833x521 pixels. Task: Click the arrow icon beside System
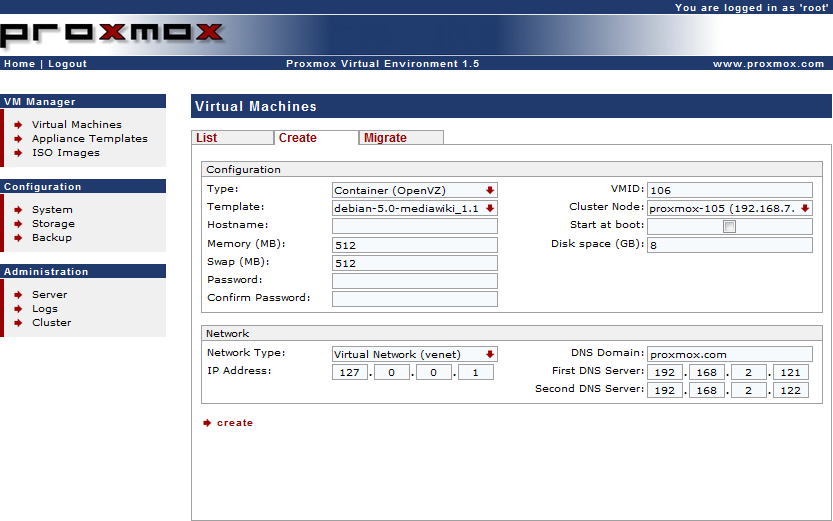pyautogui.click(x=19, y=210)
